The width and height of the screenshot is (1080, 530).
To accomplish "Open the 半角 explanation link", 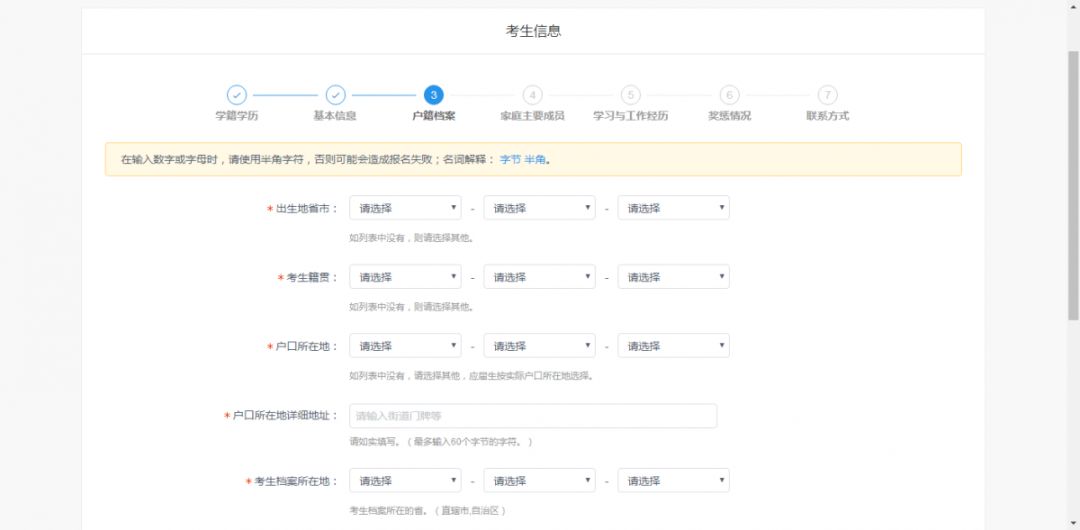I will point(535,160).
